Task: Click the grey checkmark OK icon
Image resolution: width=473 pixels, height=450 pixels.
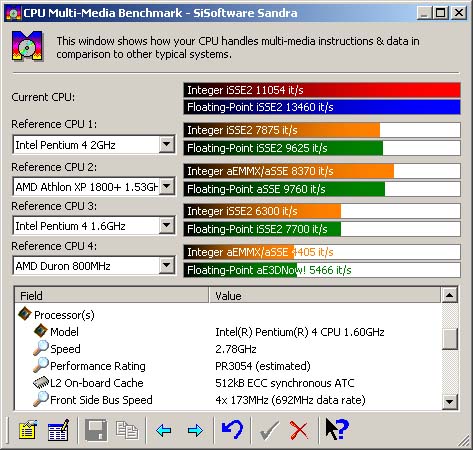Action: tap(269, 430)
